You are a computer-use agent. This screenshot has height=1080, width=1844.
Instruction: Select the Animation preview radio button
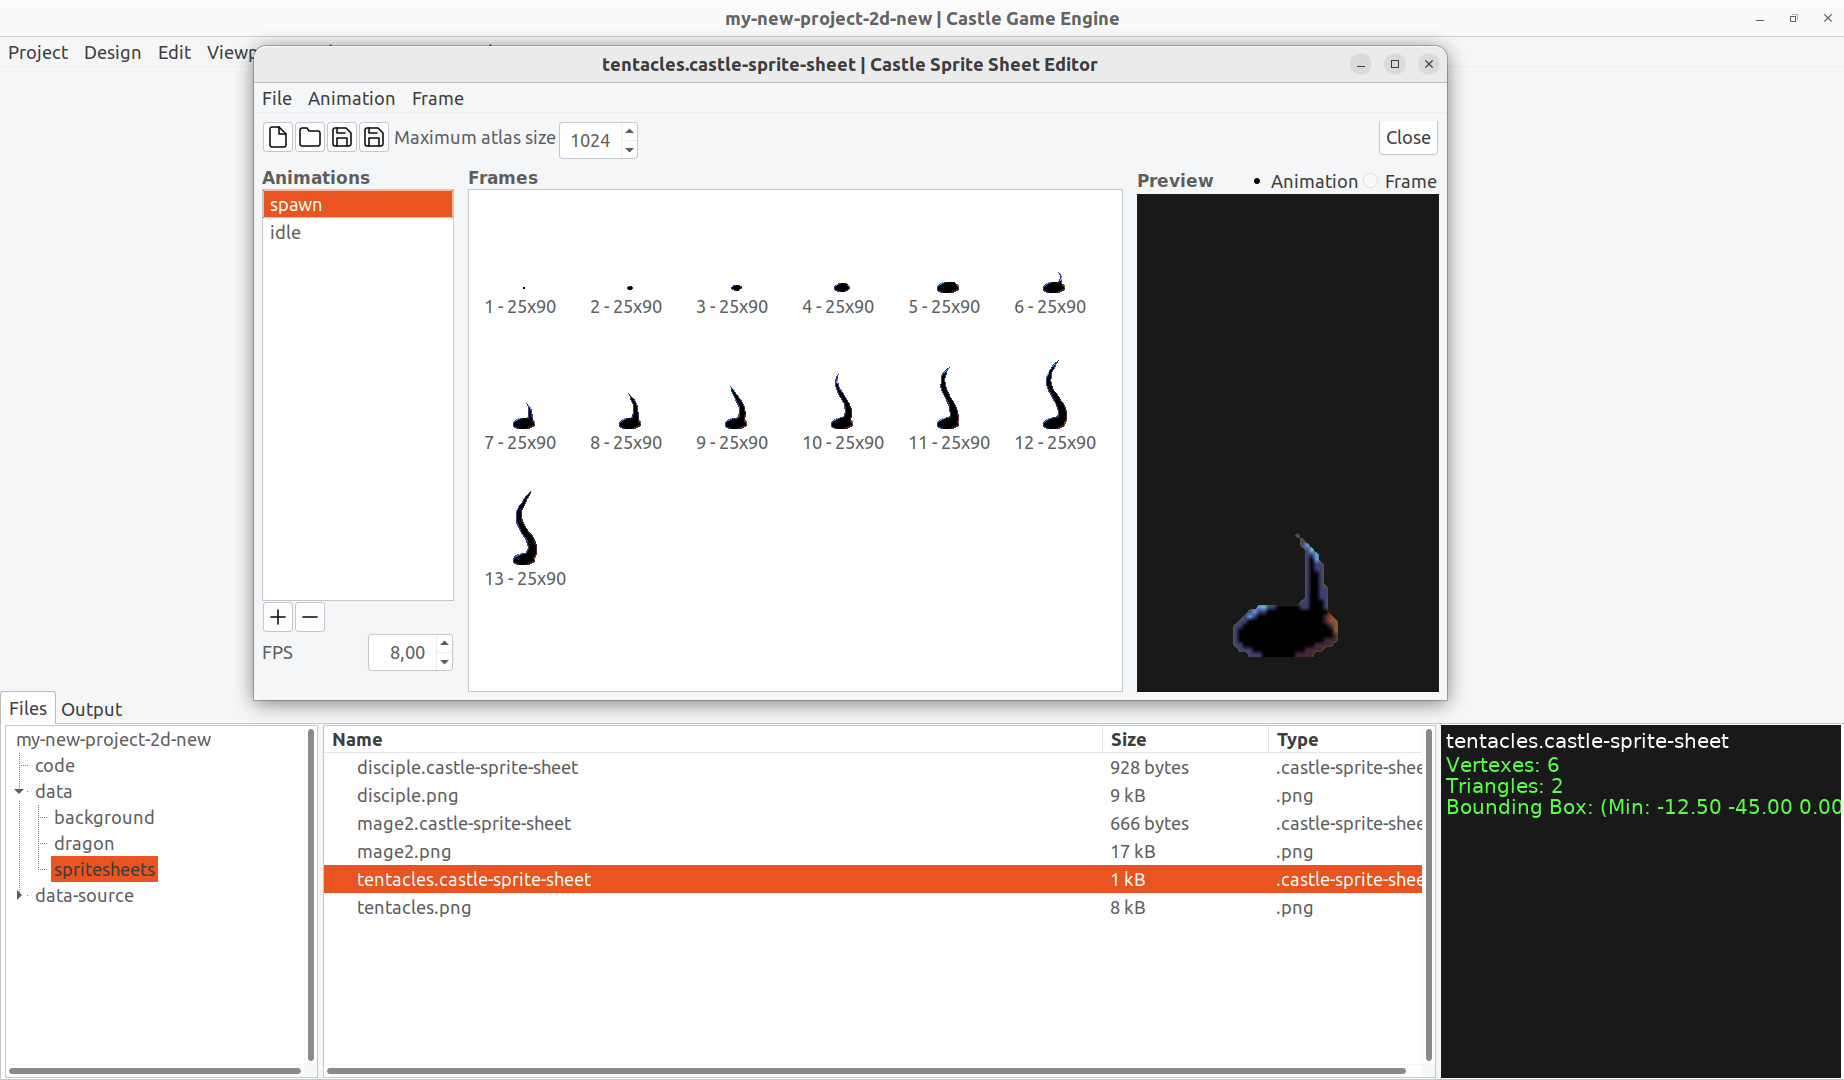(1257, 181)
